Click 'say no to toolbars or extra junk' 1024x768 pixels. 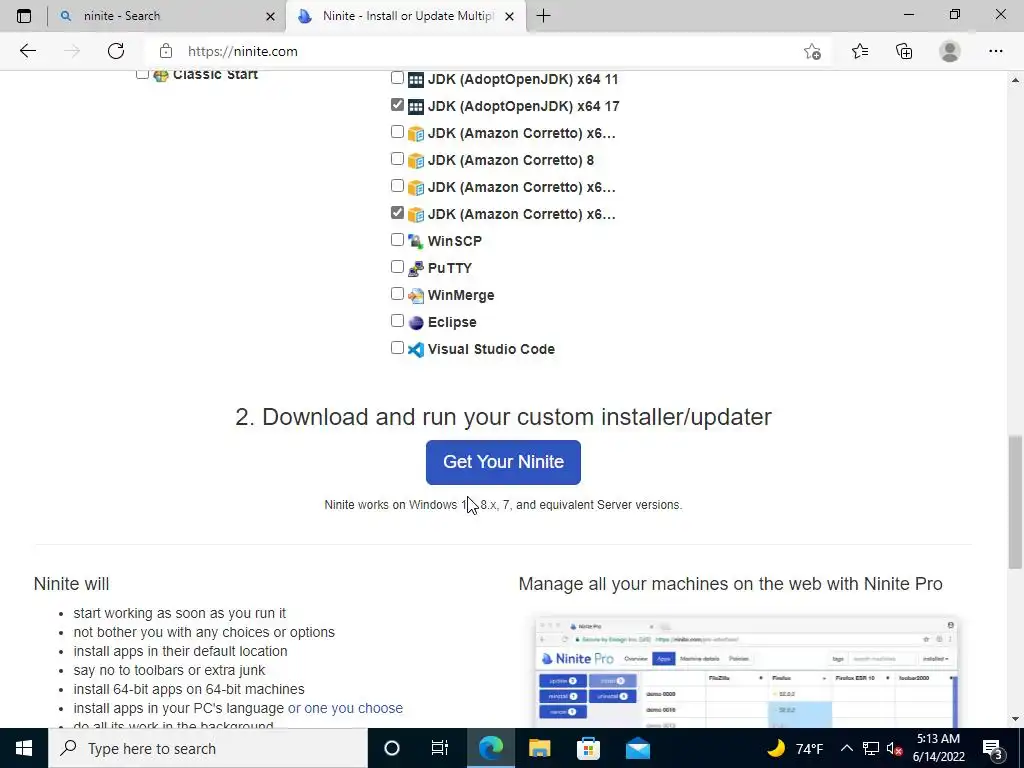point(169,670)
